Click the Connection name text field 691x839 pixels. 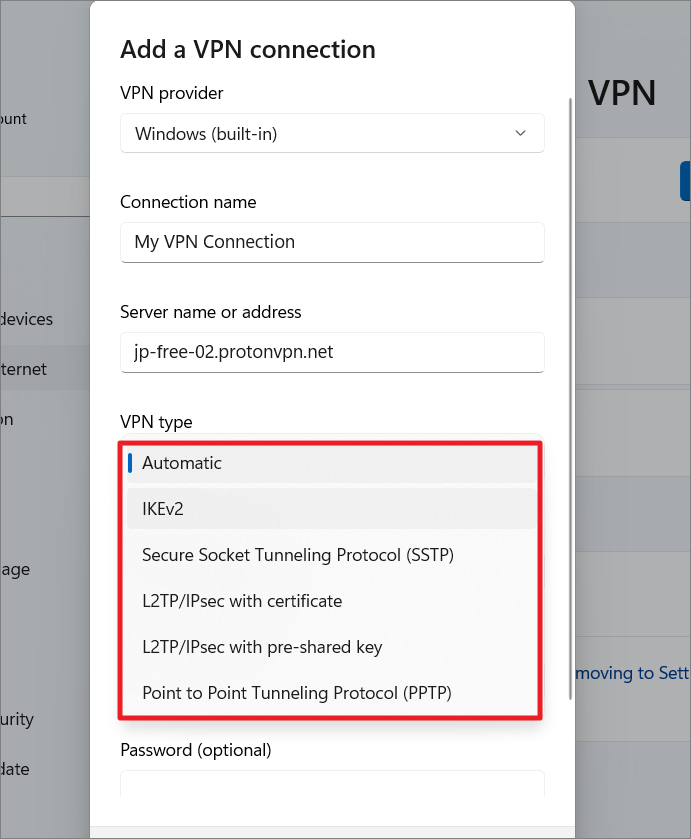pyautogui.click(x=332, y=242)
